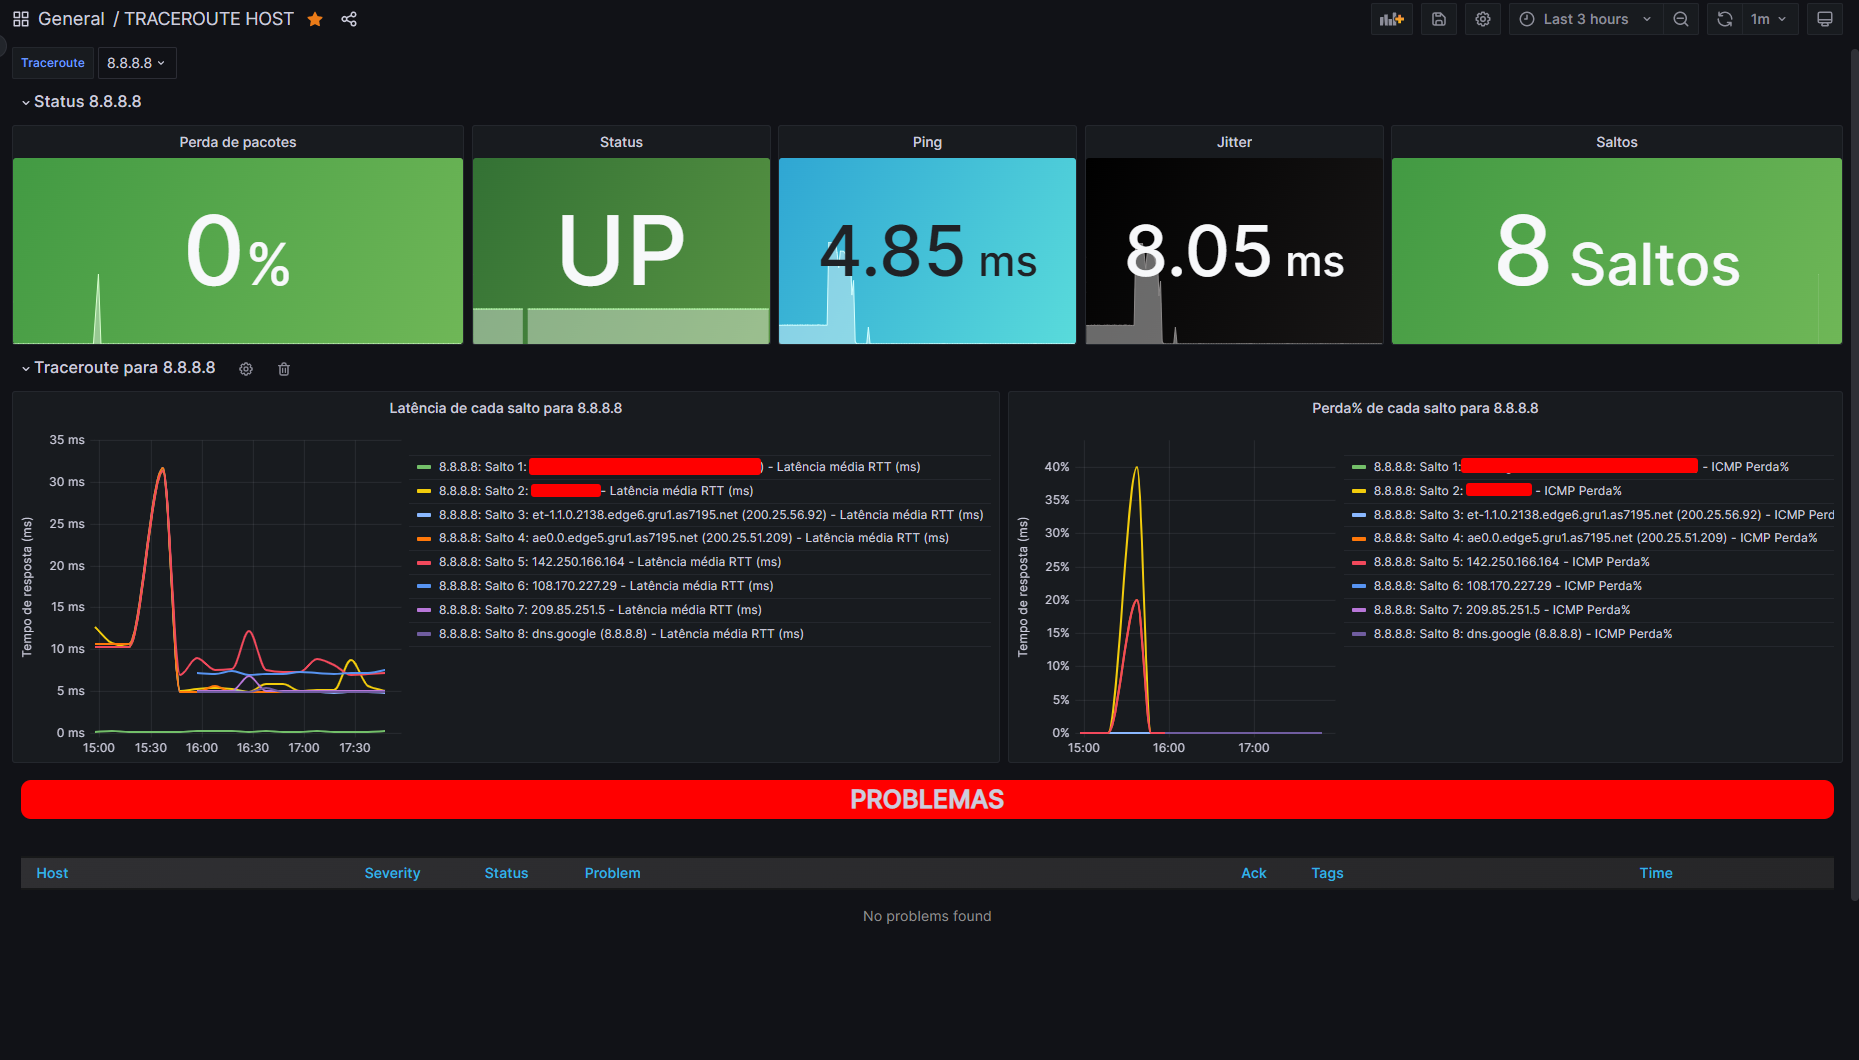Change color of Salto 4 latency swatch

424,538
